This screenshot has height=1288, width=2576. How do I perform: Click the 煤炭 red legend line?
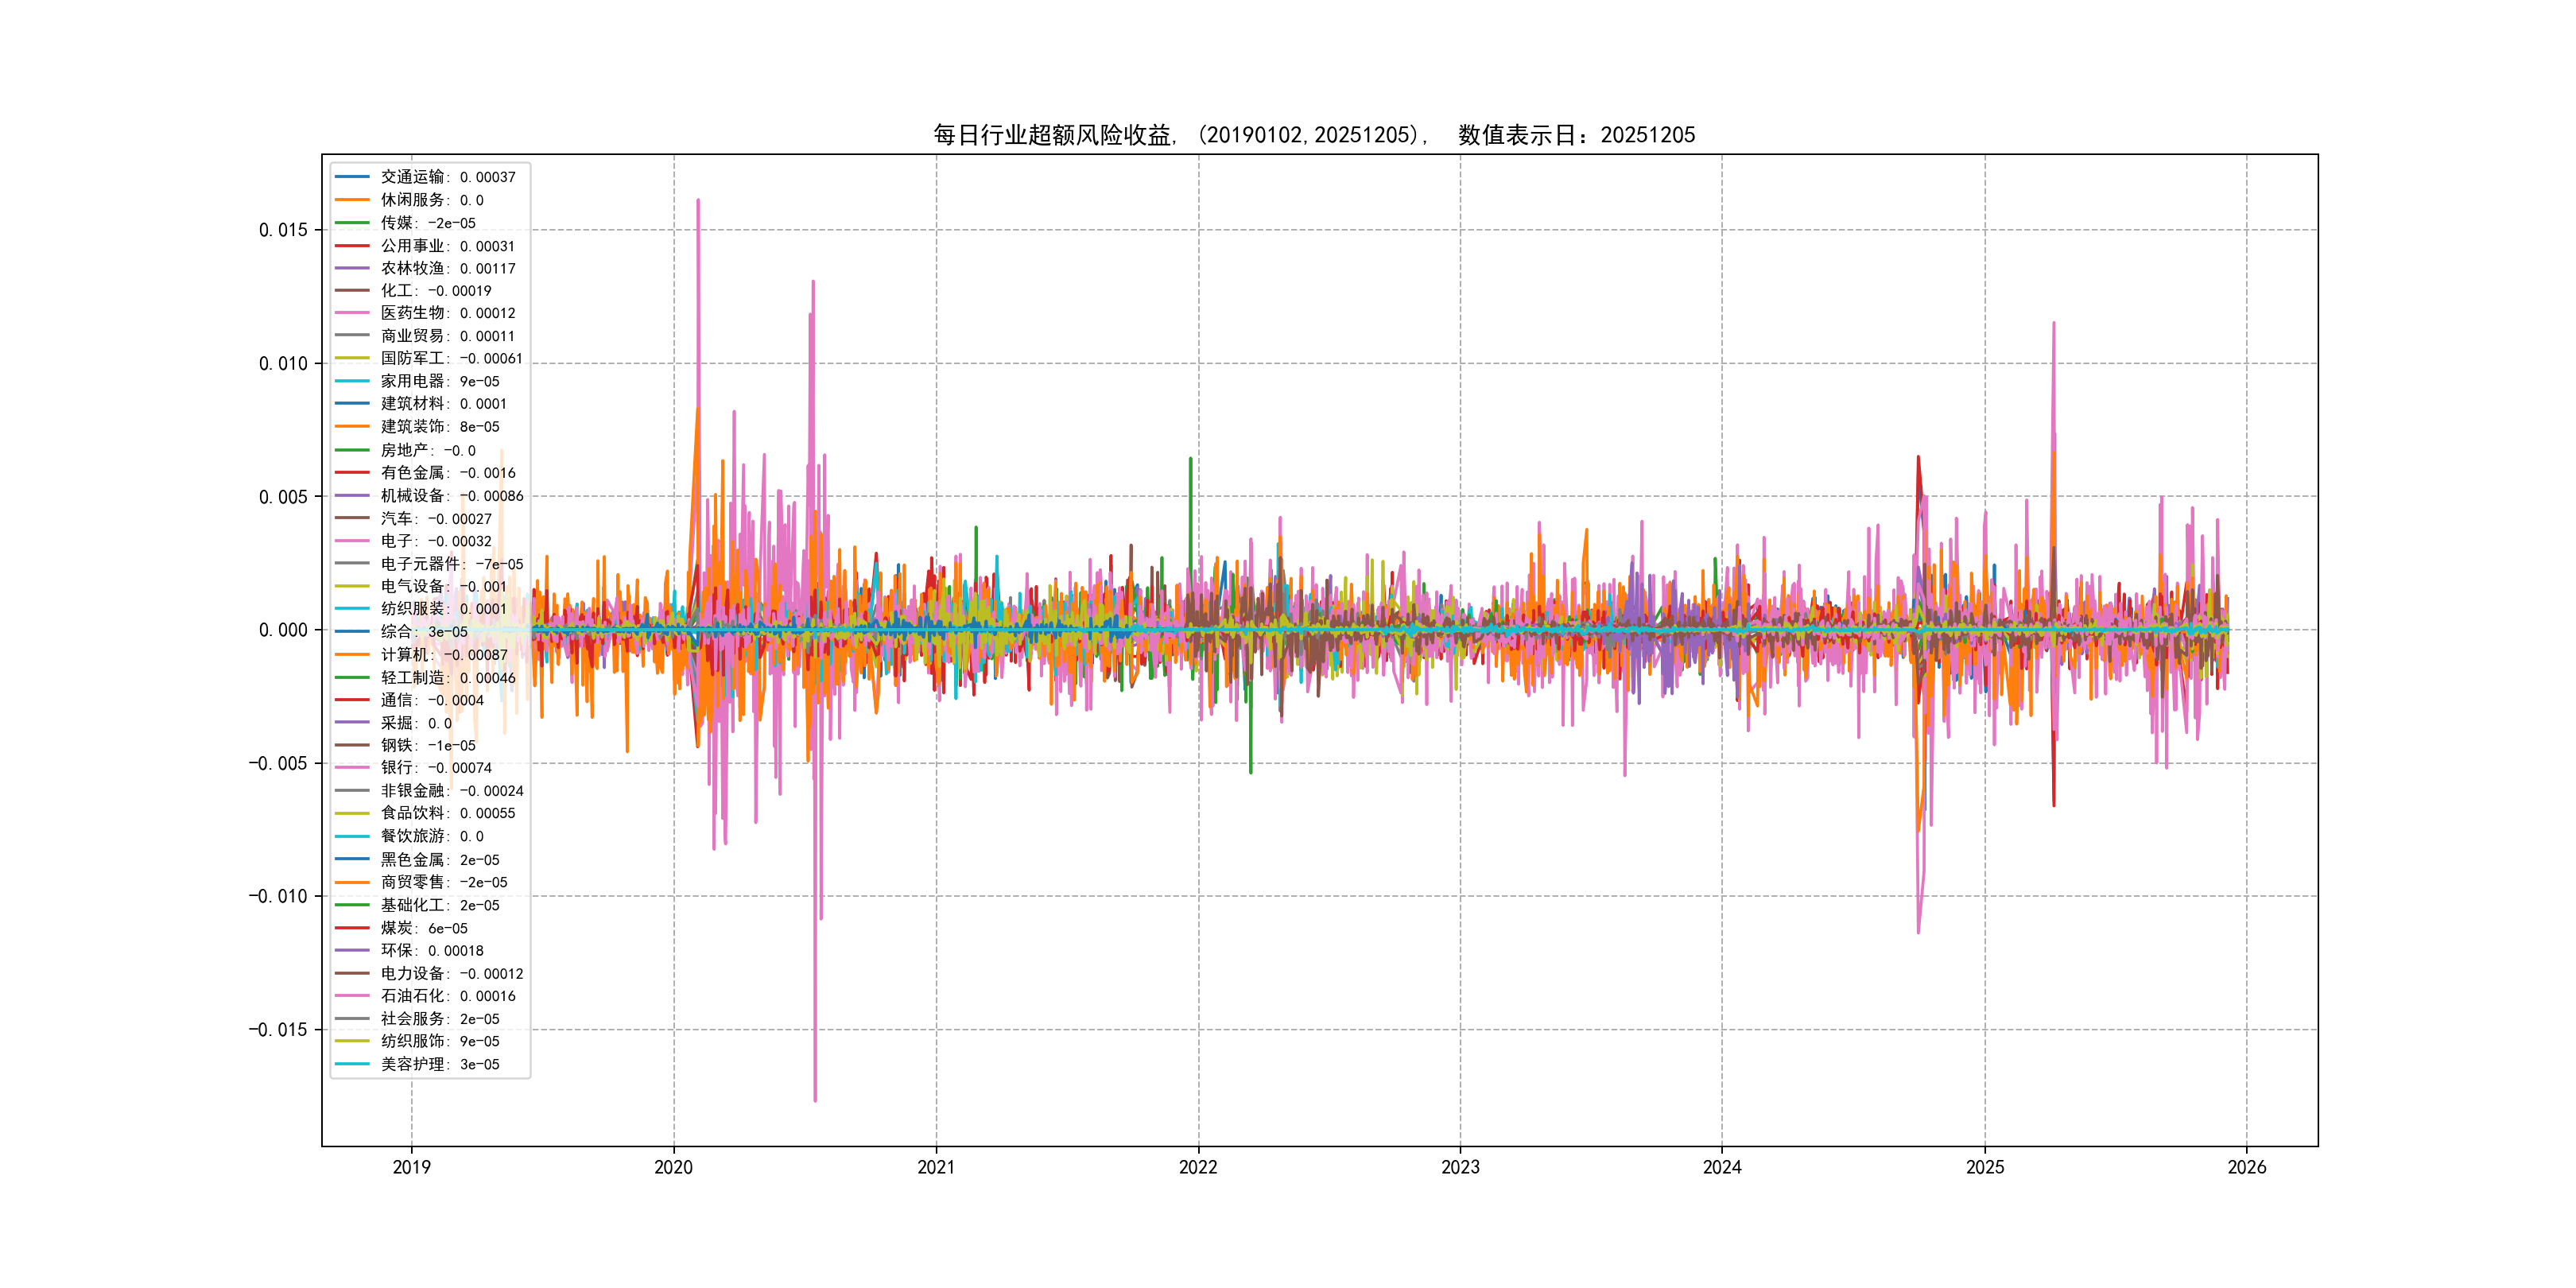352,927
